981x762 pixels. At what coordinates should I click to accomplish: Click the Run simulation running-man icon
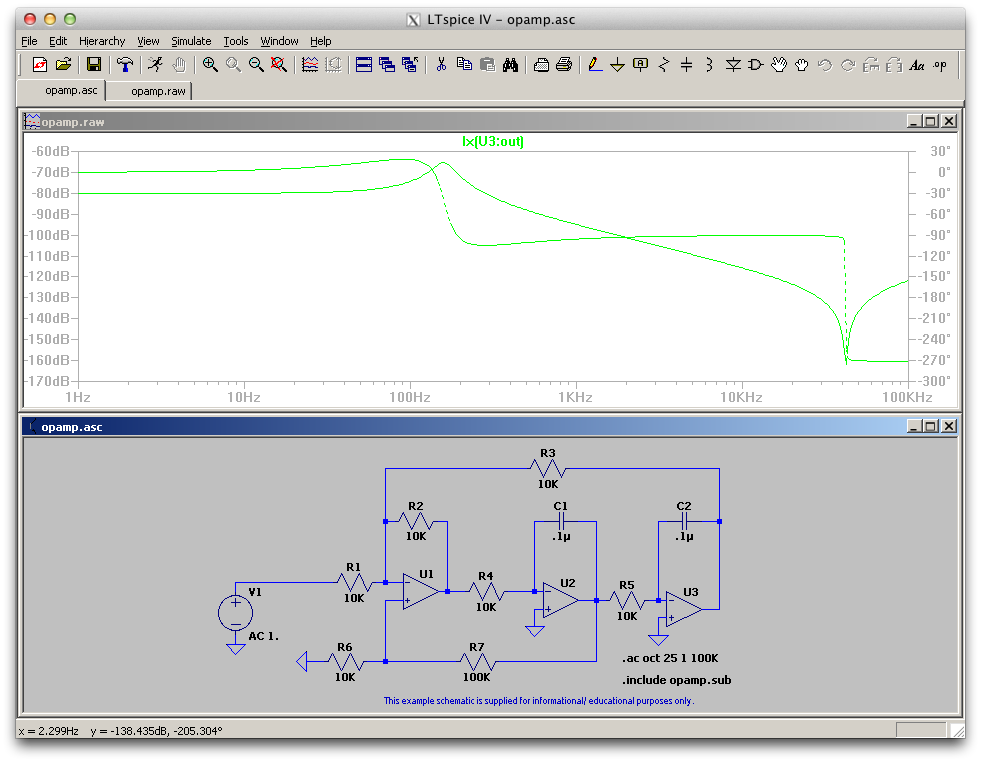pos(155,64)
